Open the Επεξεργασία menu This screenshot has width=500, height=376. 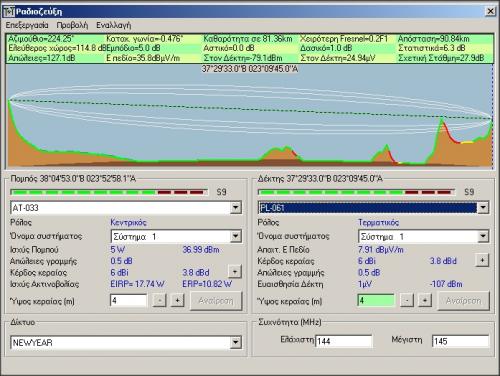(27, 25)
